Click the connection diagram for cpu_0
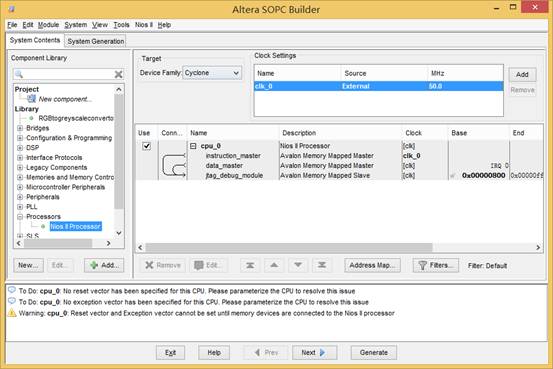 tap(174, 165)
